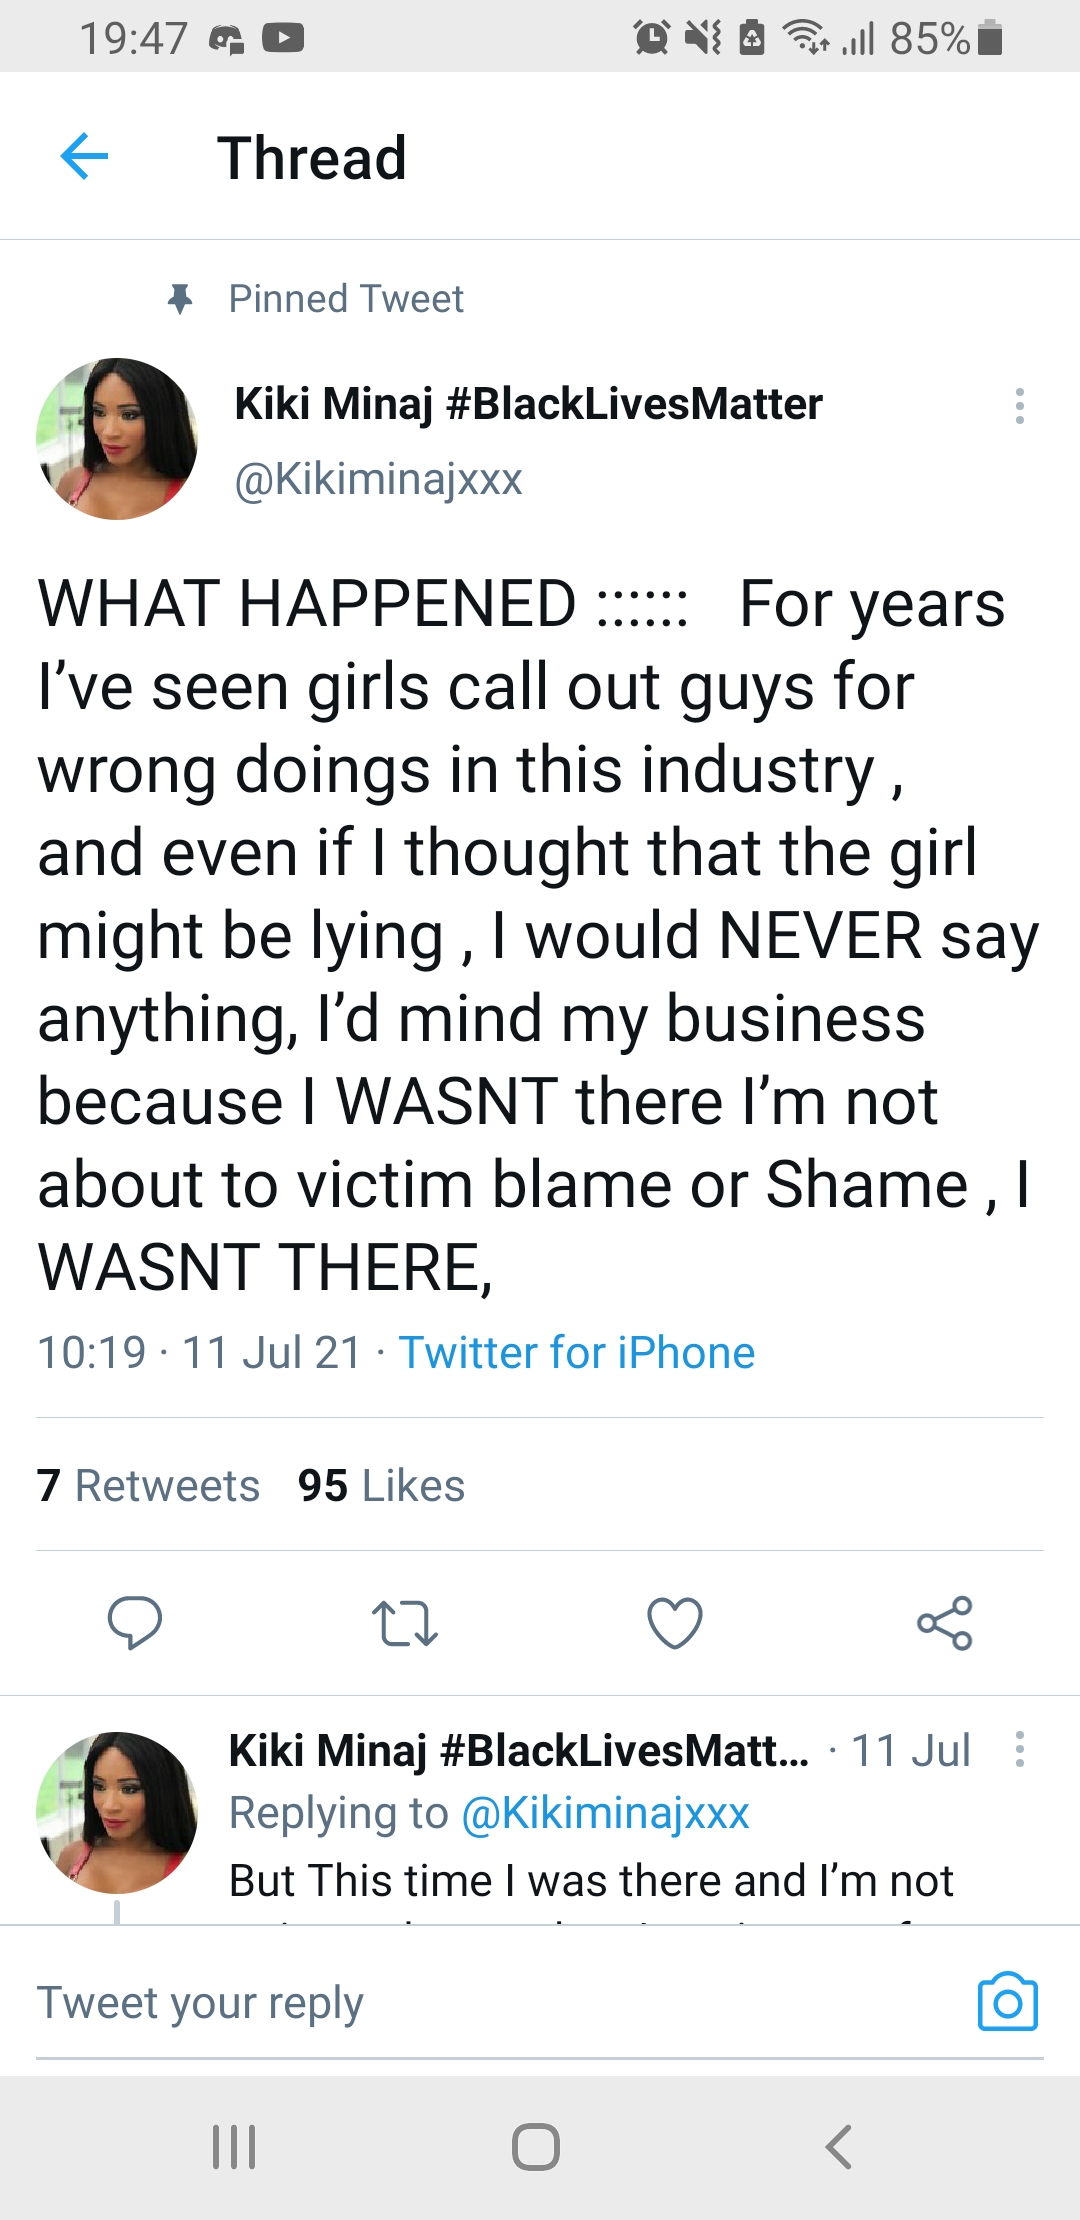Tap the @Kikiminajxxx handle under author name
The image size is (1080, 2220).
(378, 478)
